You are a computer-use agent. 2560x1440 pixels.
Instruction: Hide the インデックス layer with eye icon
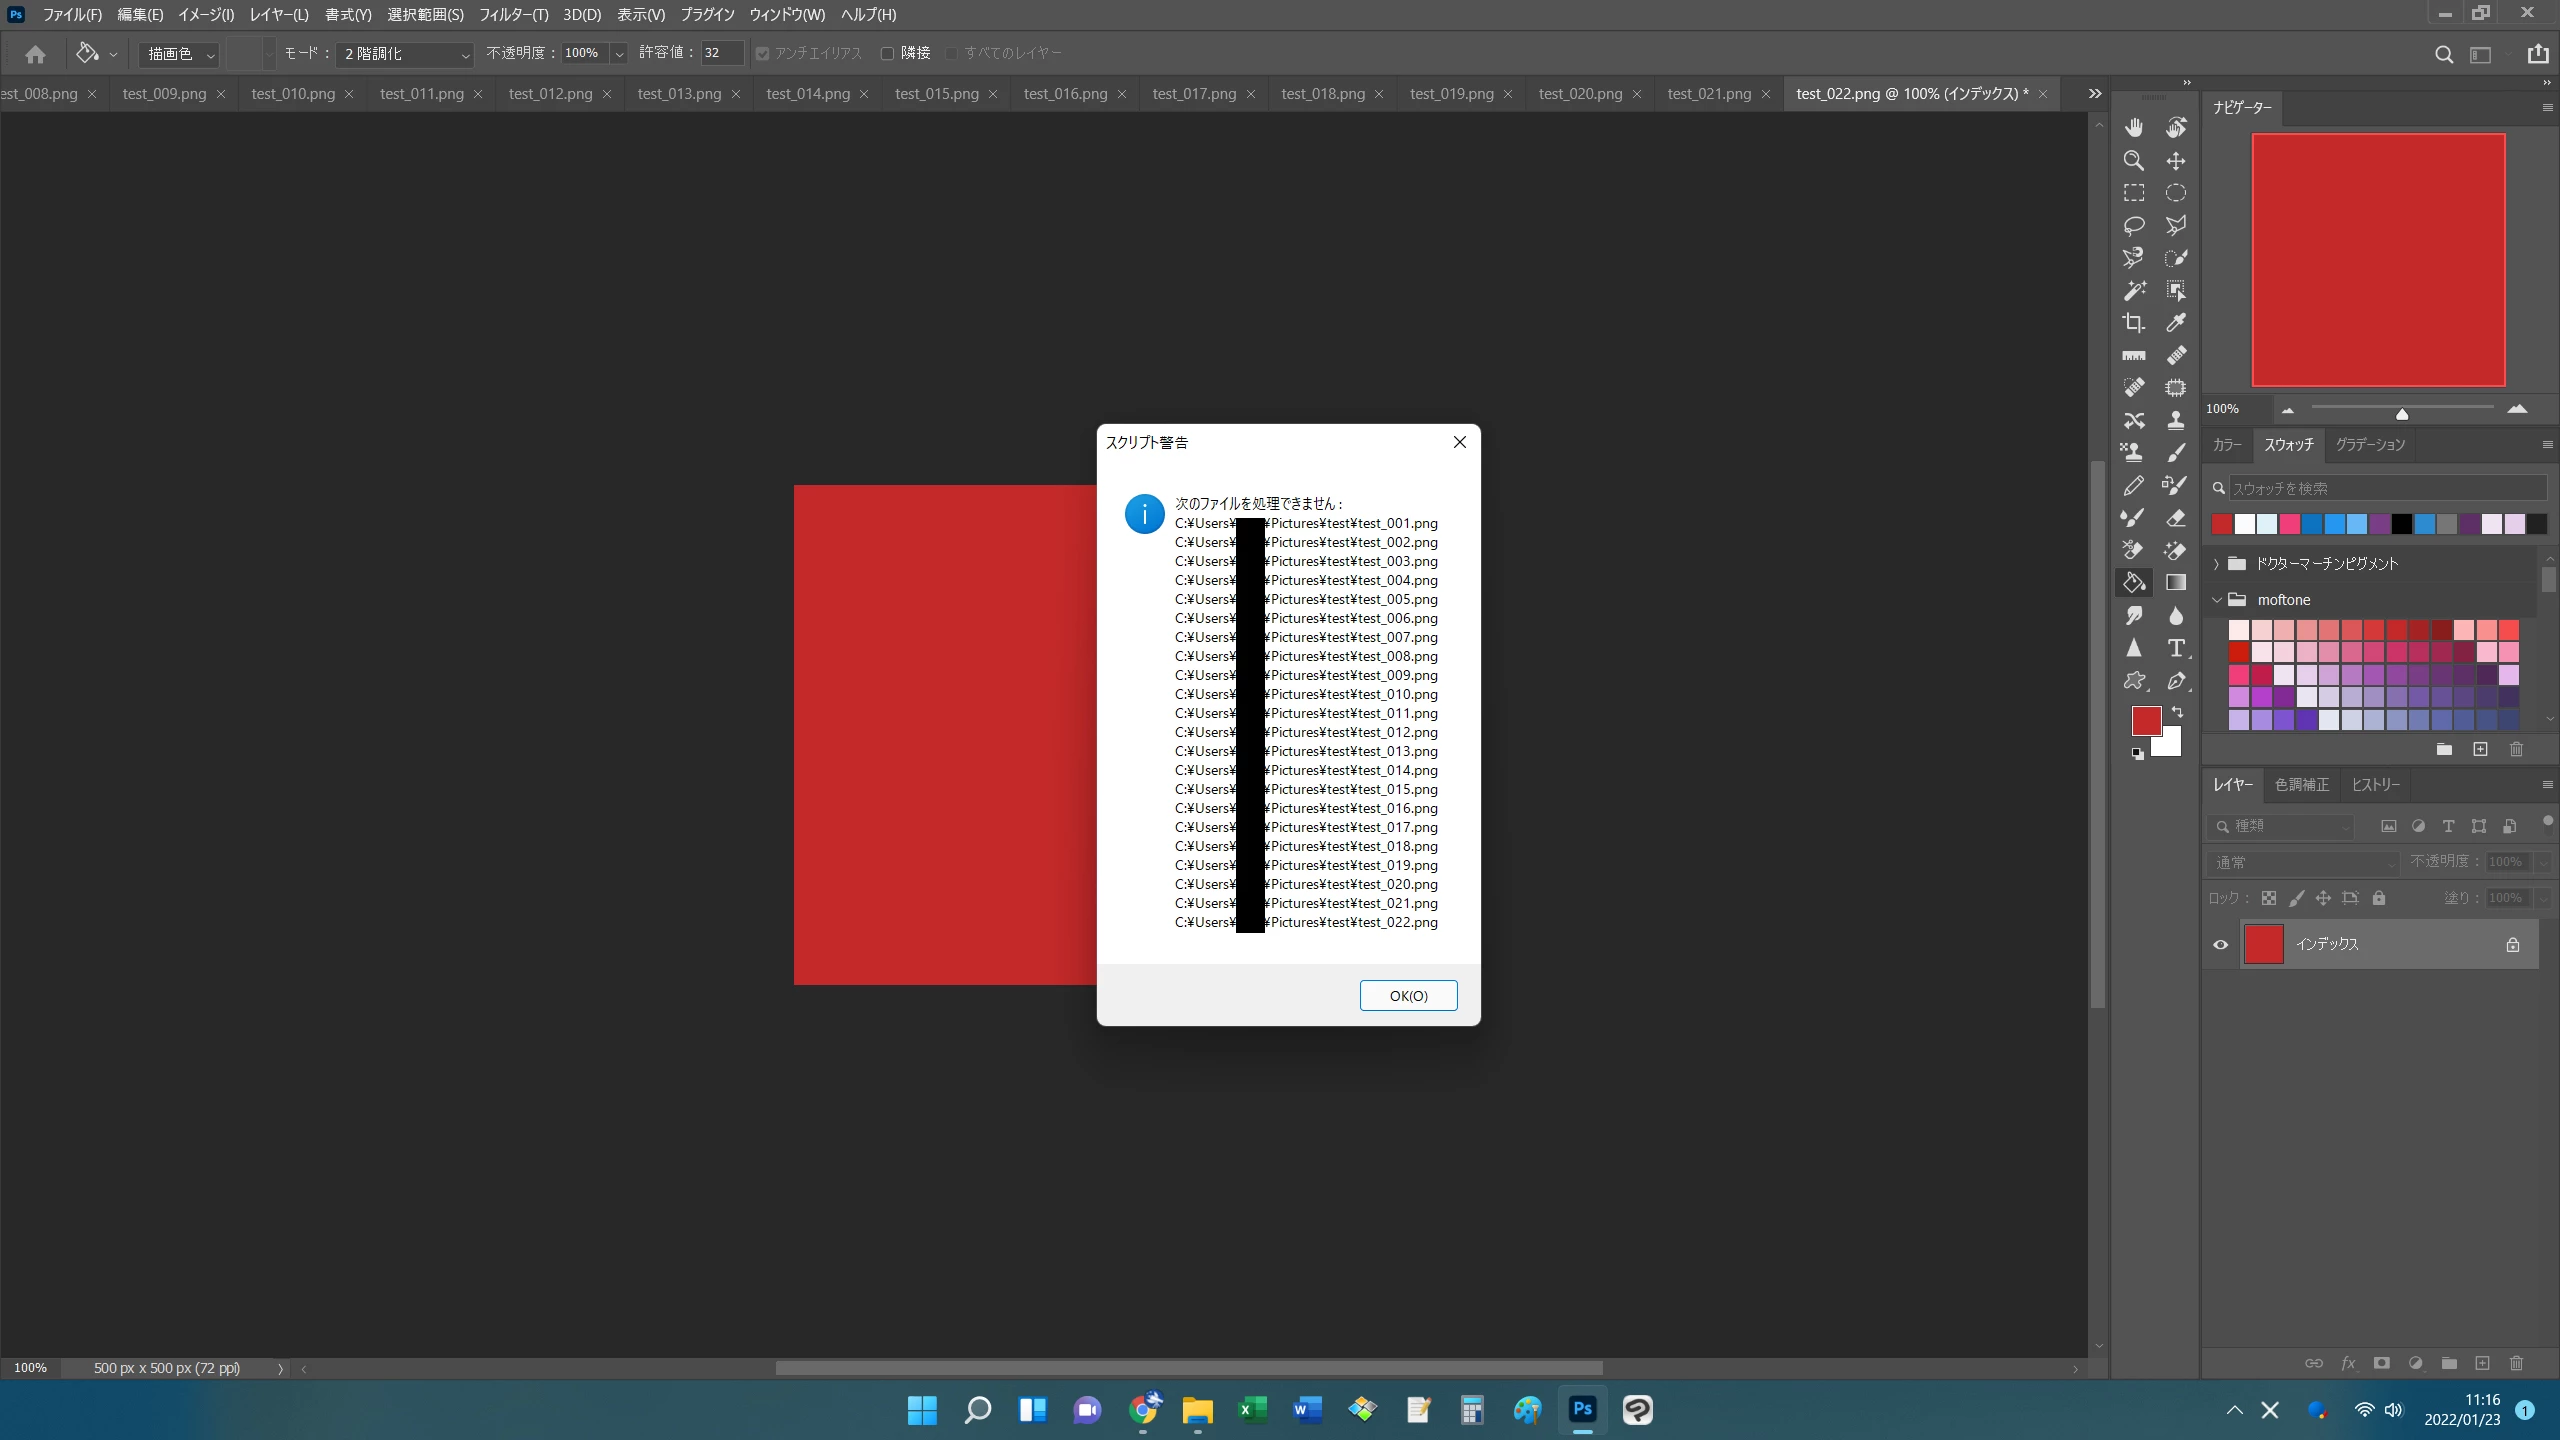coord(2220,944)
